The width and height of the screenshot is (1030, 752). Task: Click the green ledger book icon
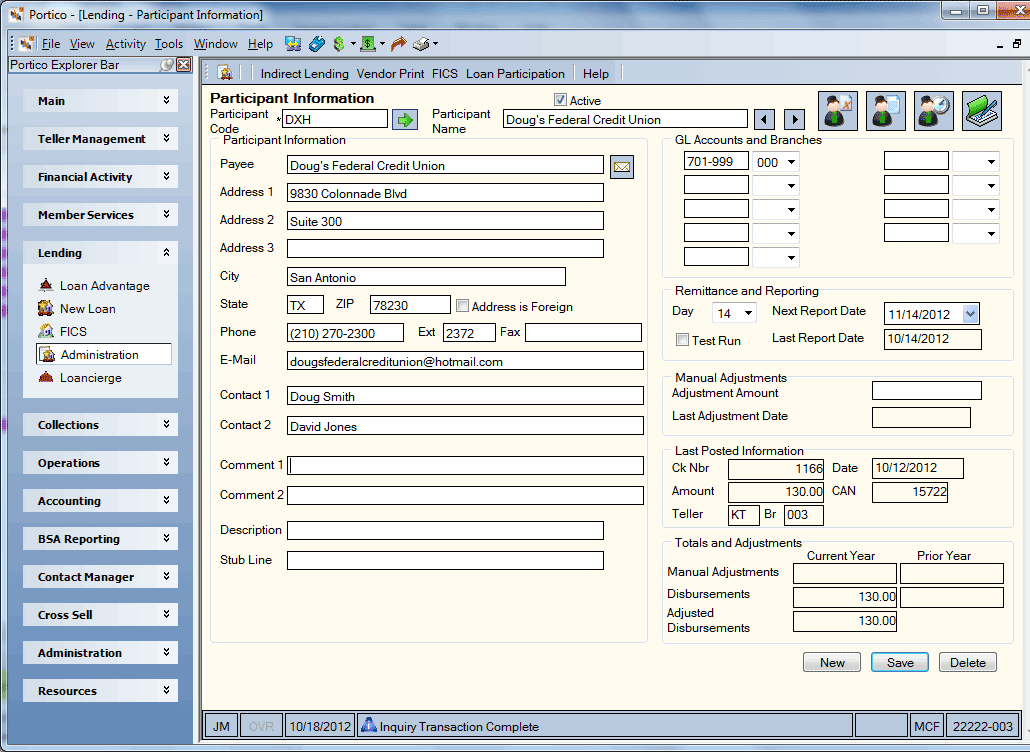point(981,111)
